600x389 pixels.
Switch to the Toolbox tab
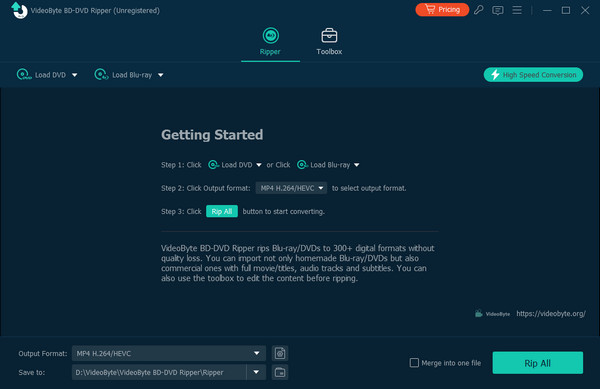coord(329,42)
